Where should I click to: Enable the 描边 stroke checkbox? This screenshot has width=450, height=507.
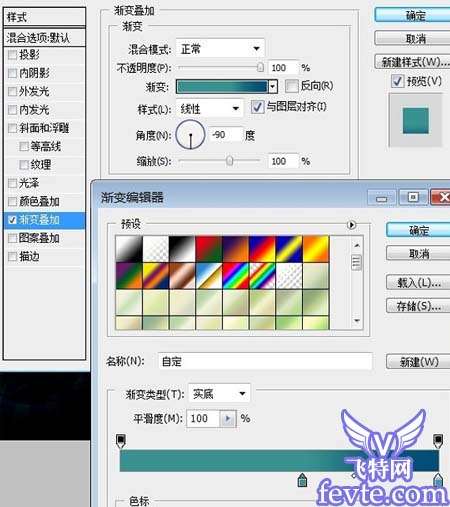(12, 257)
